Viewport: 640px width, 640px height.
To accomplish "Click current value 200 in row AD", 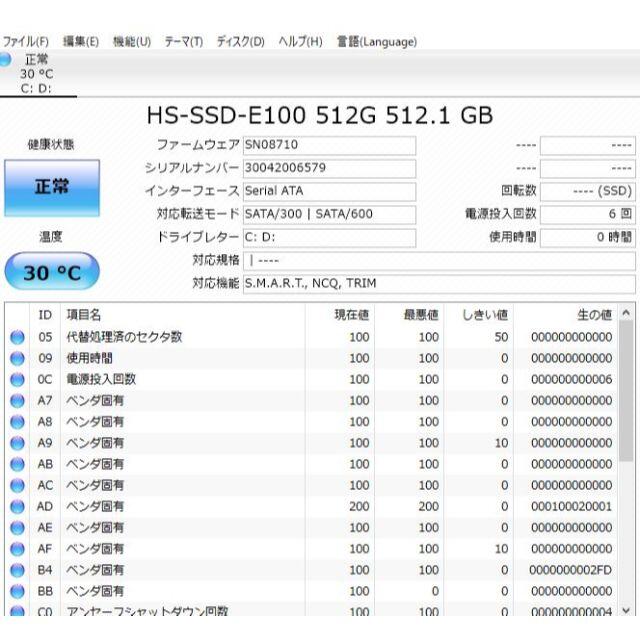I will coord(359,507).
